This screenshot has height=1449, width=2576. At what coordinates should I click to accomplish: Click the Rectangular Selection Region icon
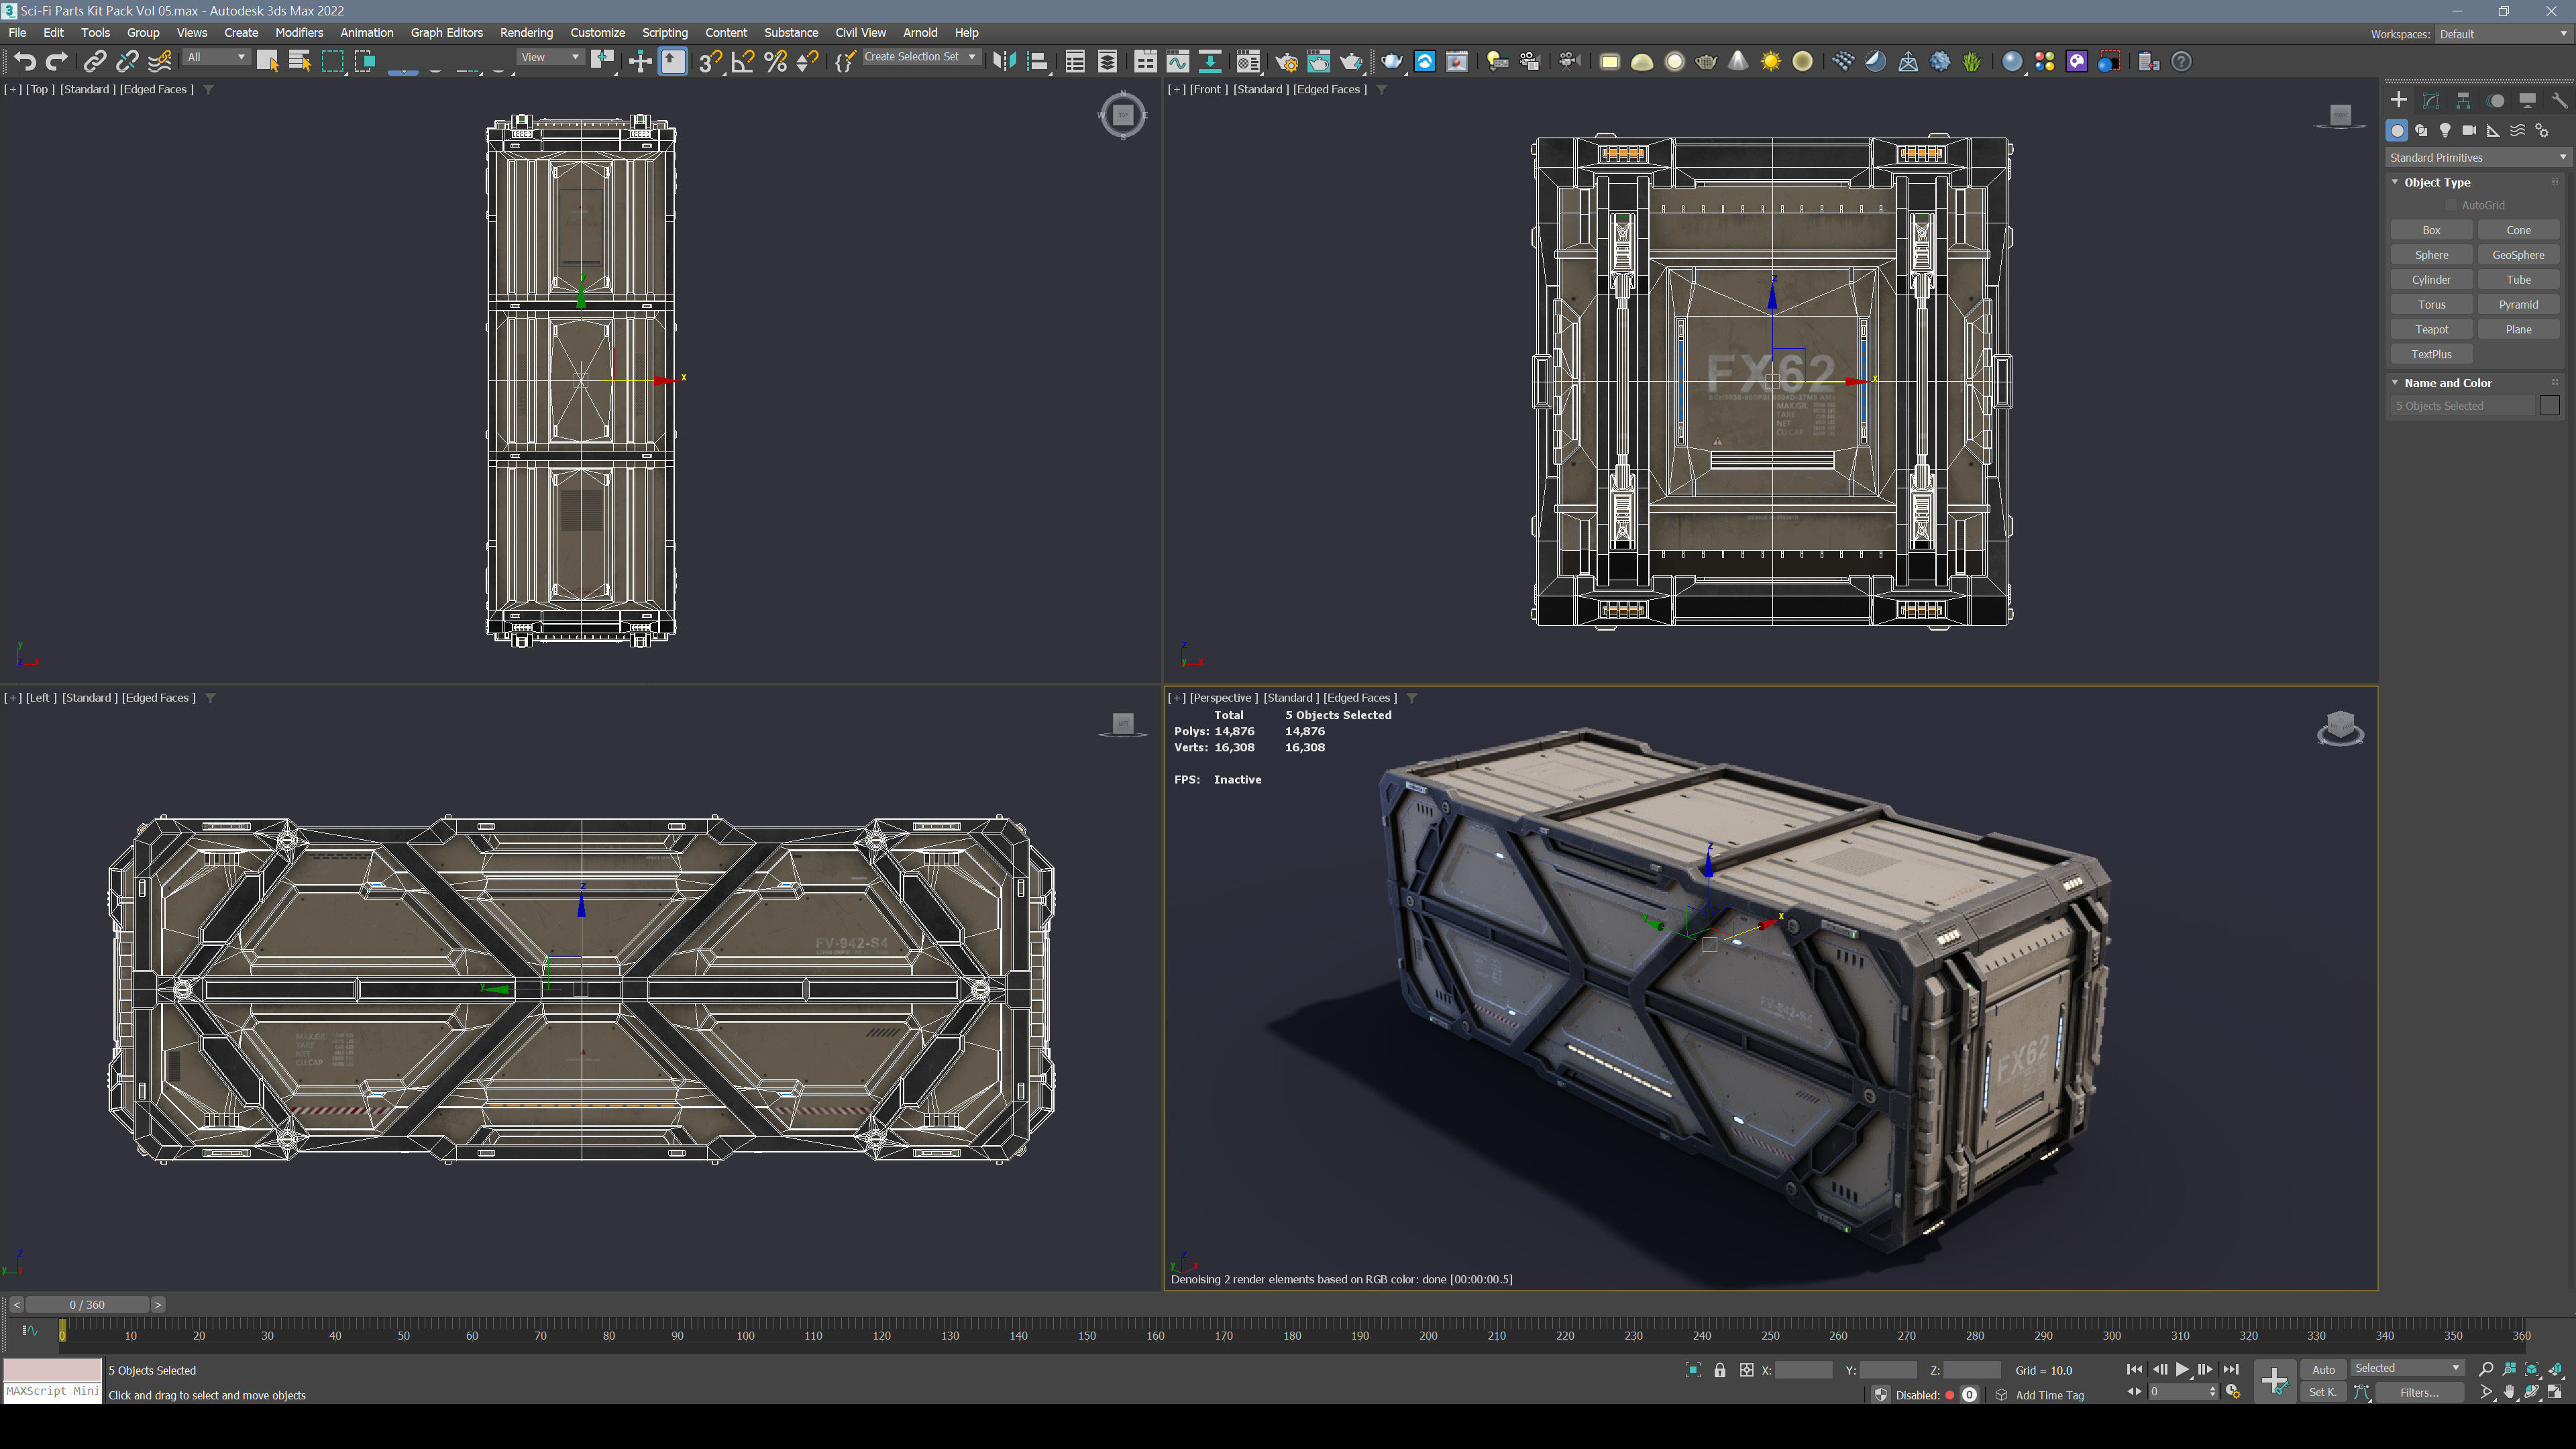pyautogui.click(x=332, y=61)
